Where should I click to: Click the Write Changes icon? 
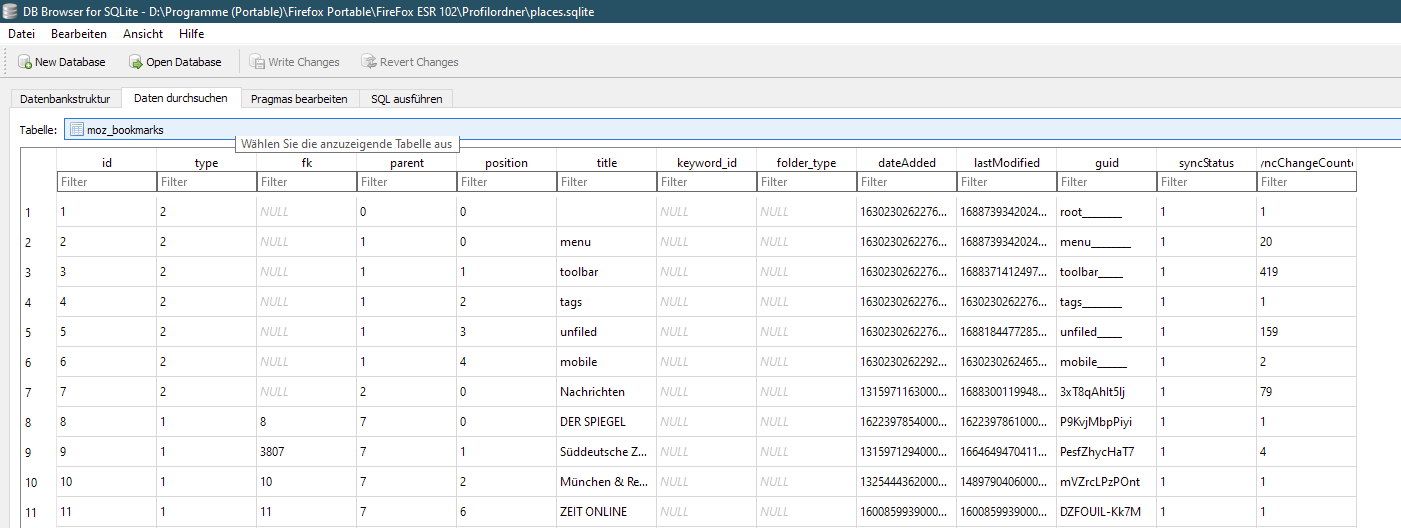point(257,62)
